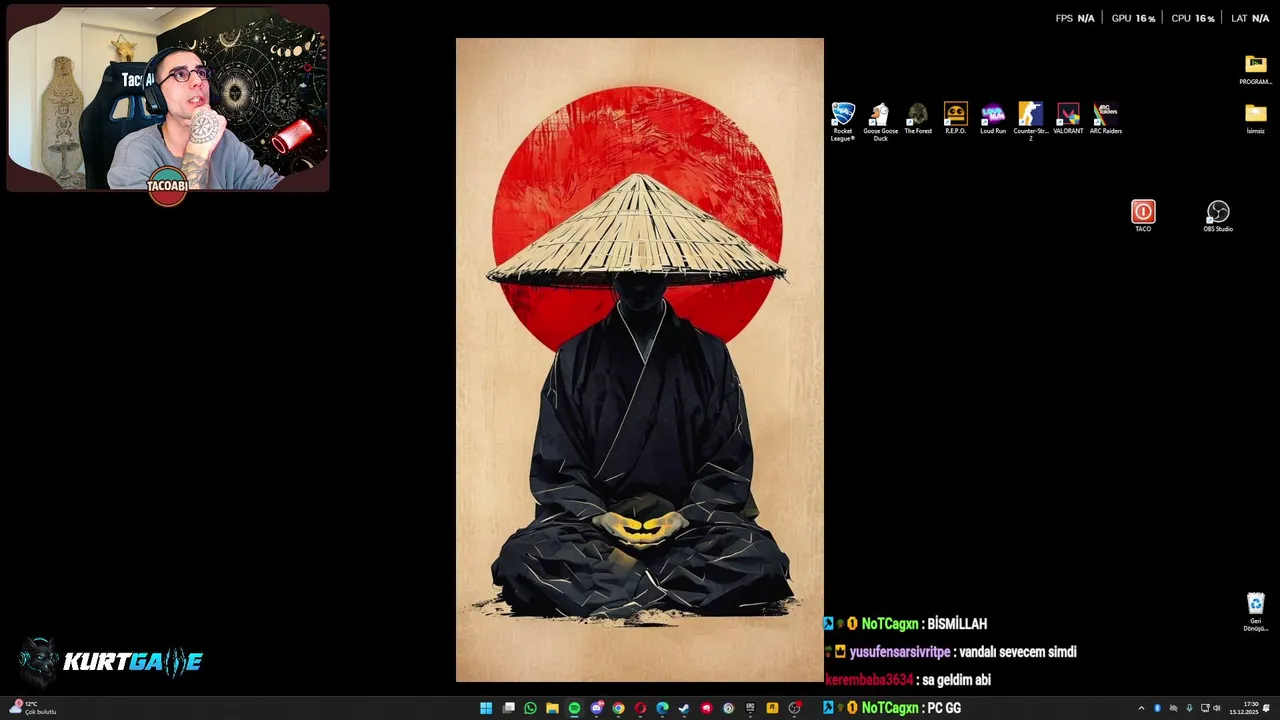Click the TACOABI badge on webcam

[x=168, y=186]
